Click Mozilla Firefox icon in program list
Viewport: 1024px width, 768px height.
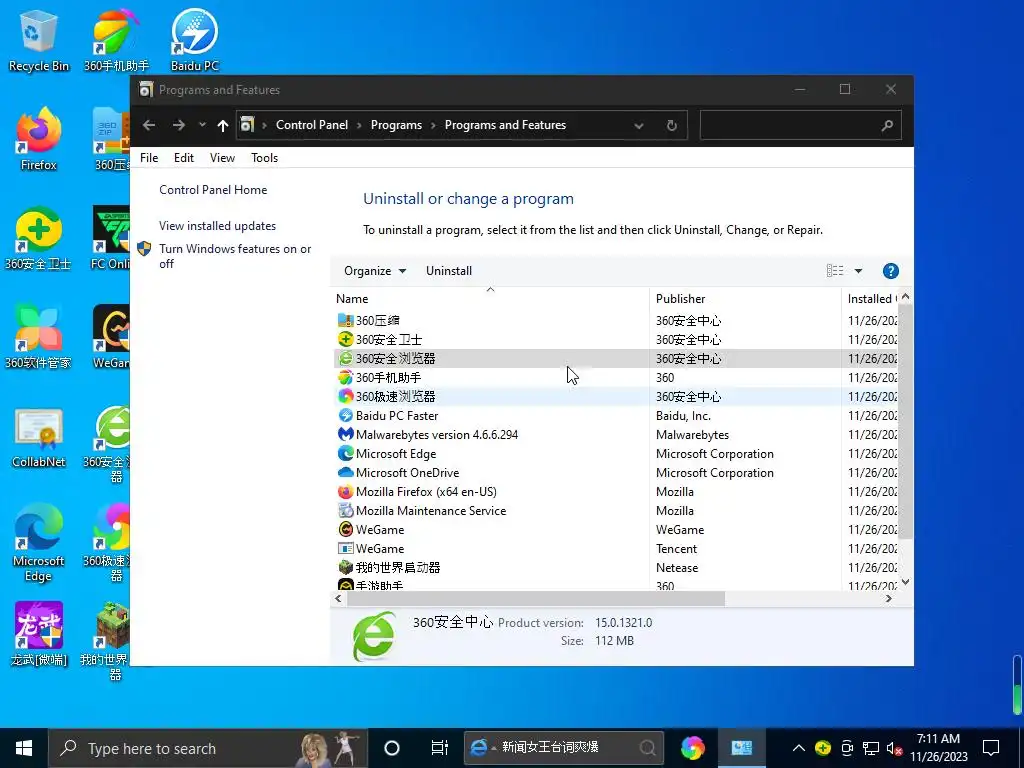(345, 492)
